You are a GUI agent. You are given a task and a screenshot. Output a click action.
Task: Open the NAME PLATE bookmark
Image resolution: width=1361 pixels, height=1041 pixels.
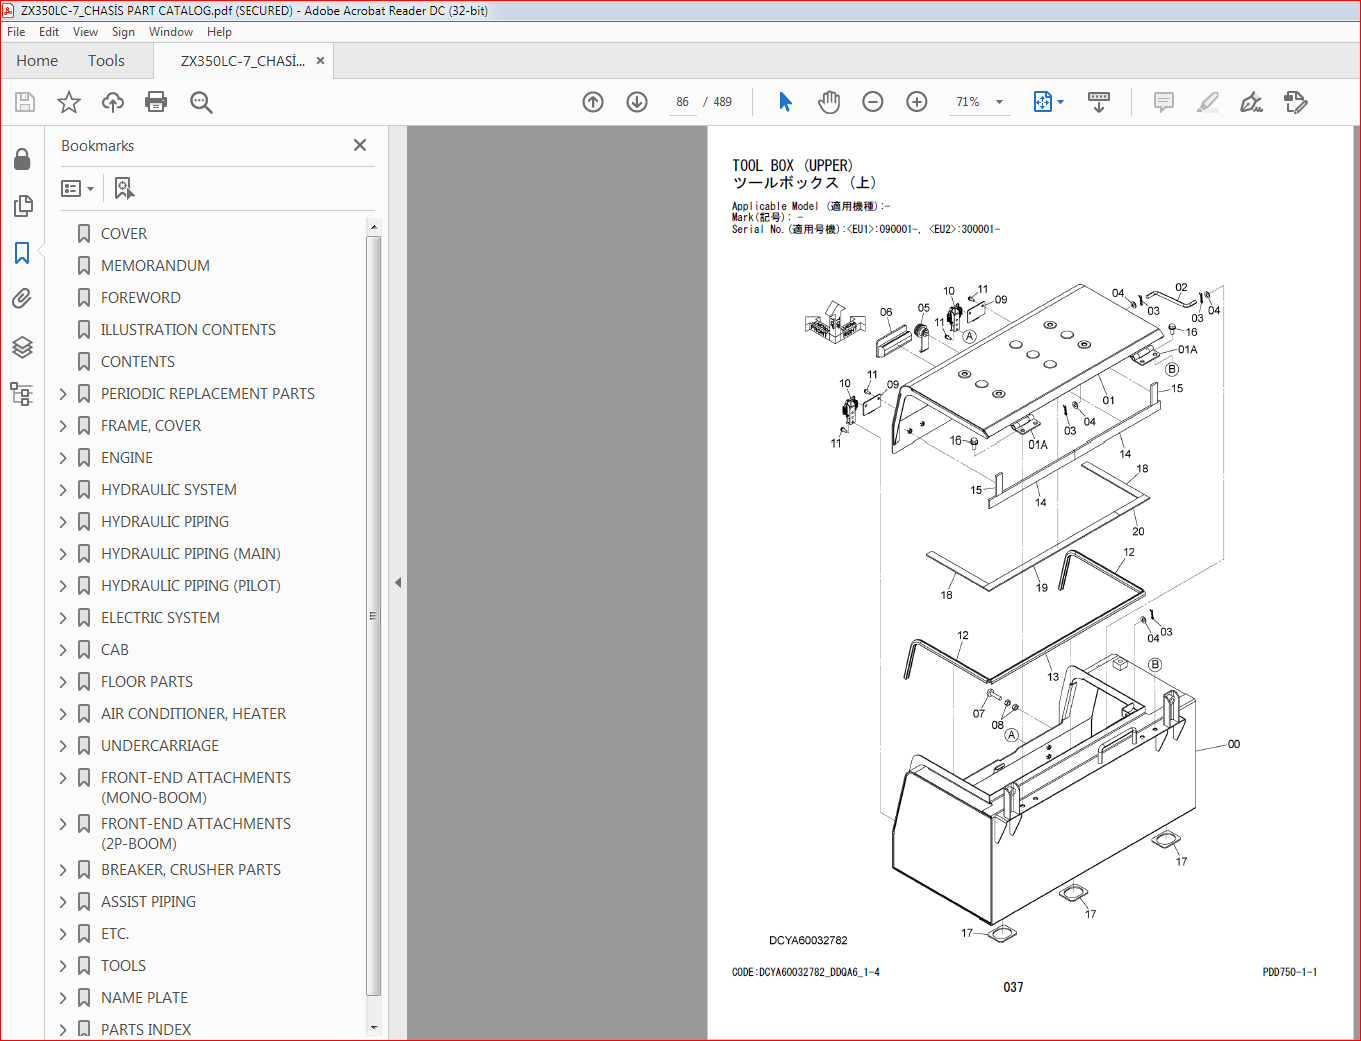tap(144, 998)
